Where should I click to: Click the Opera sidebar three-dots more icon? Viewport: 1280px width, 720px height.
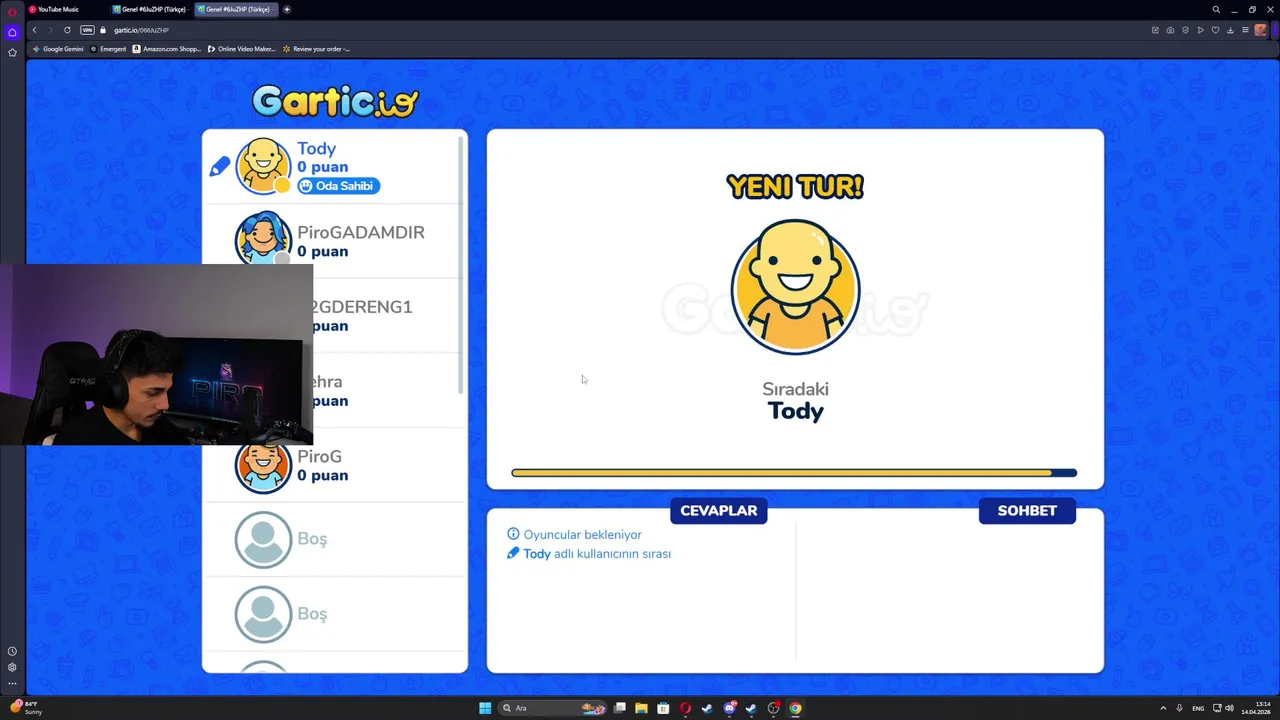[12, 684]
